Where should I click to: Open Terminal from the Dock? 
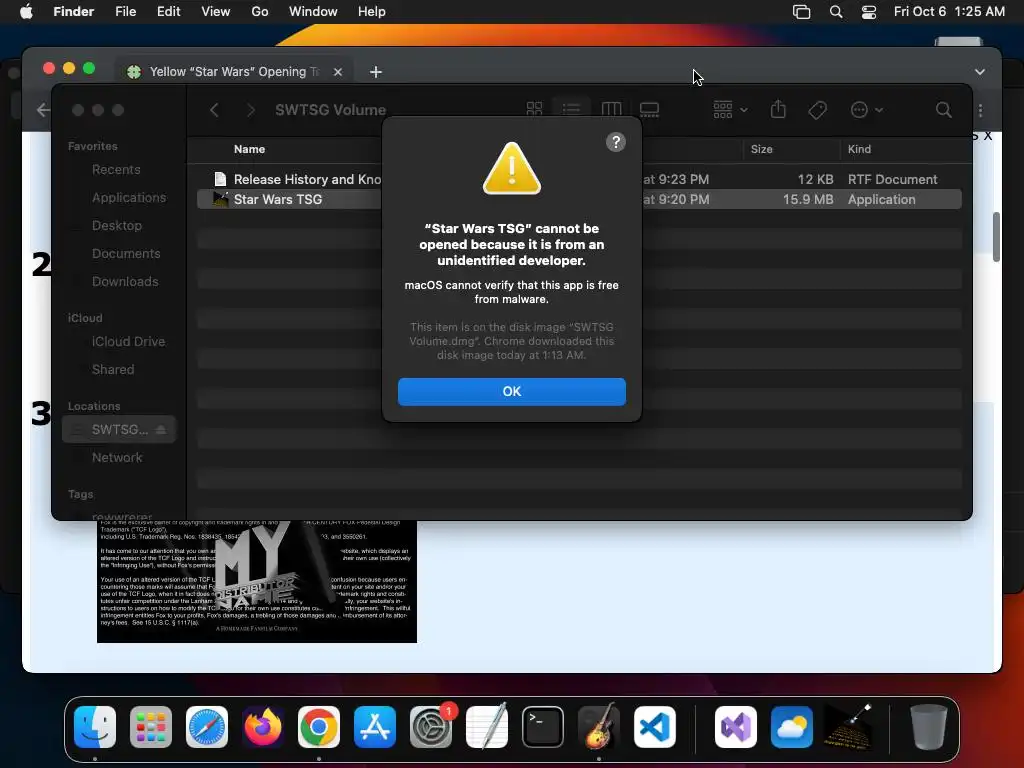543,727
